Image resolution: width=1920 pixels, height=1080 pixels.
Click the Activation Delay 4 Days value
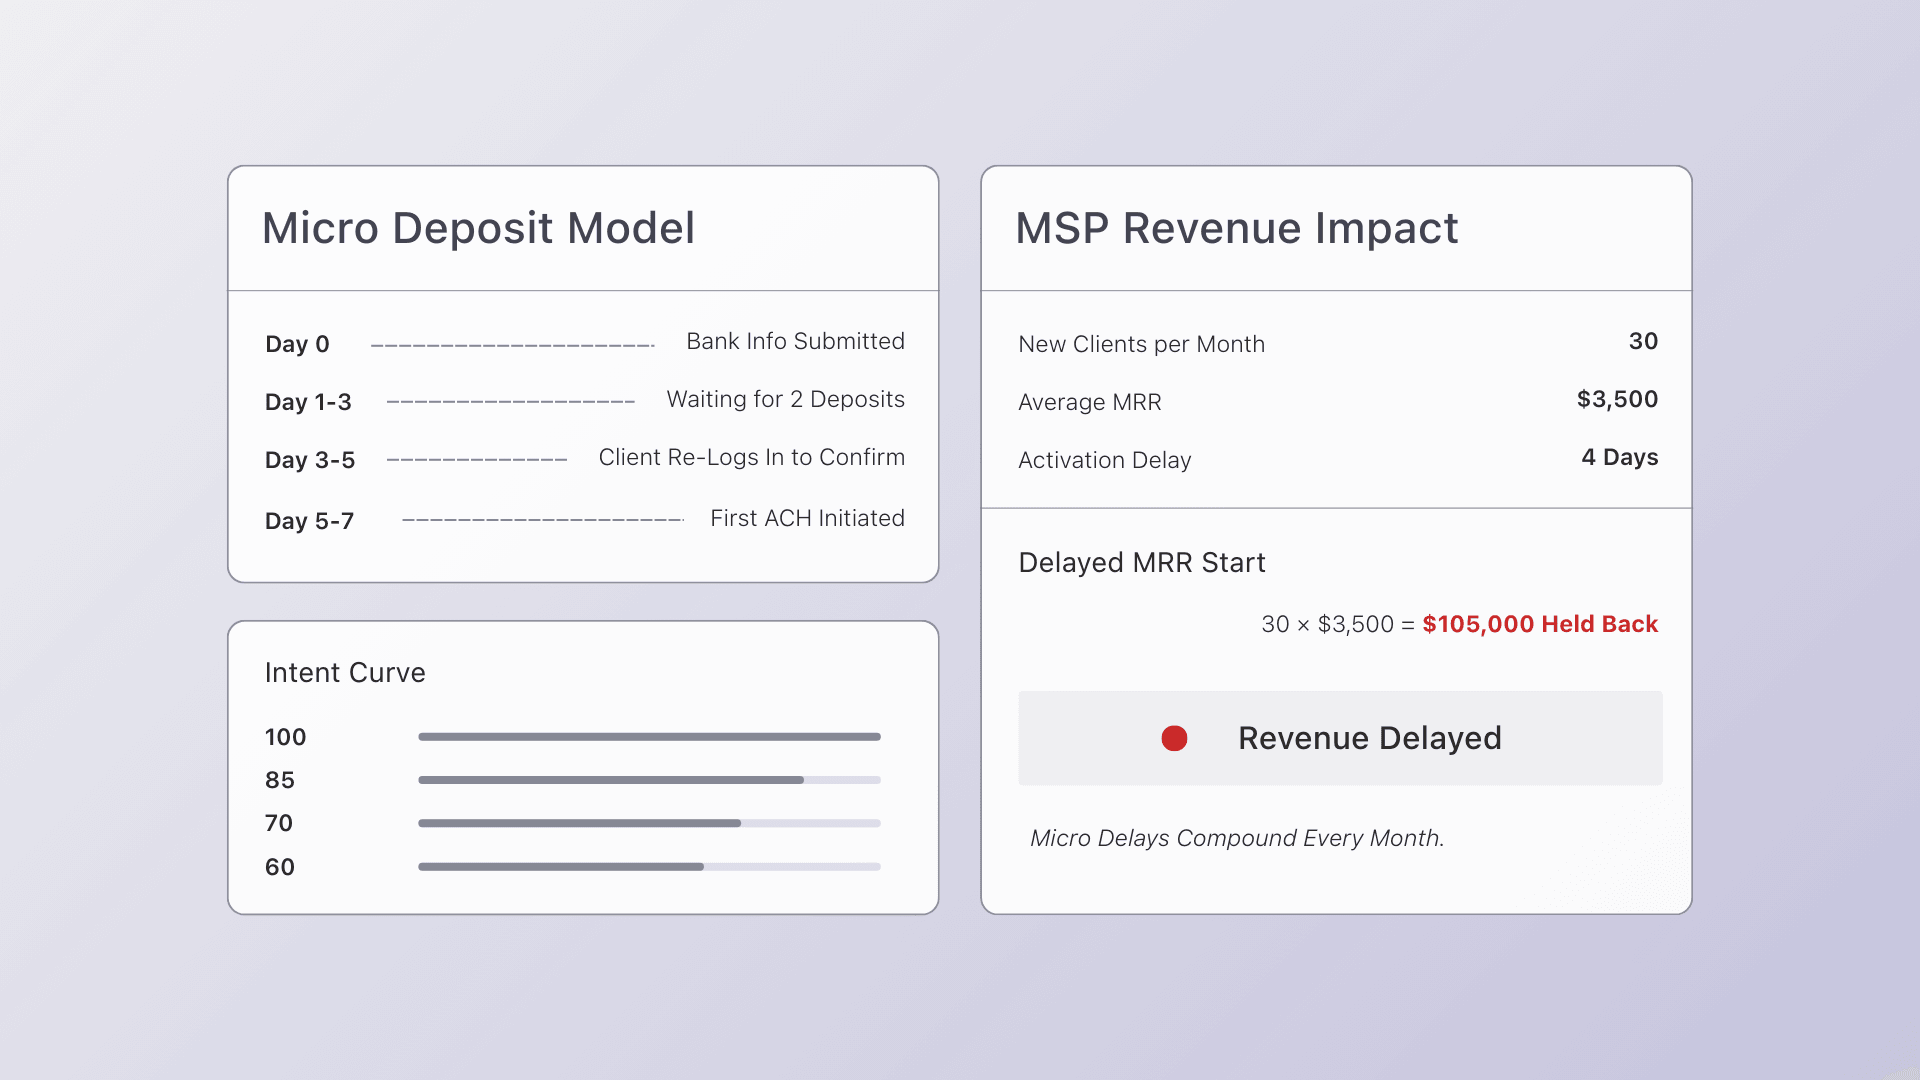1619,457
